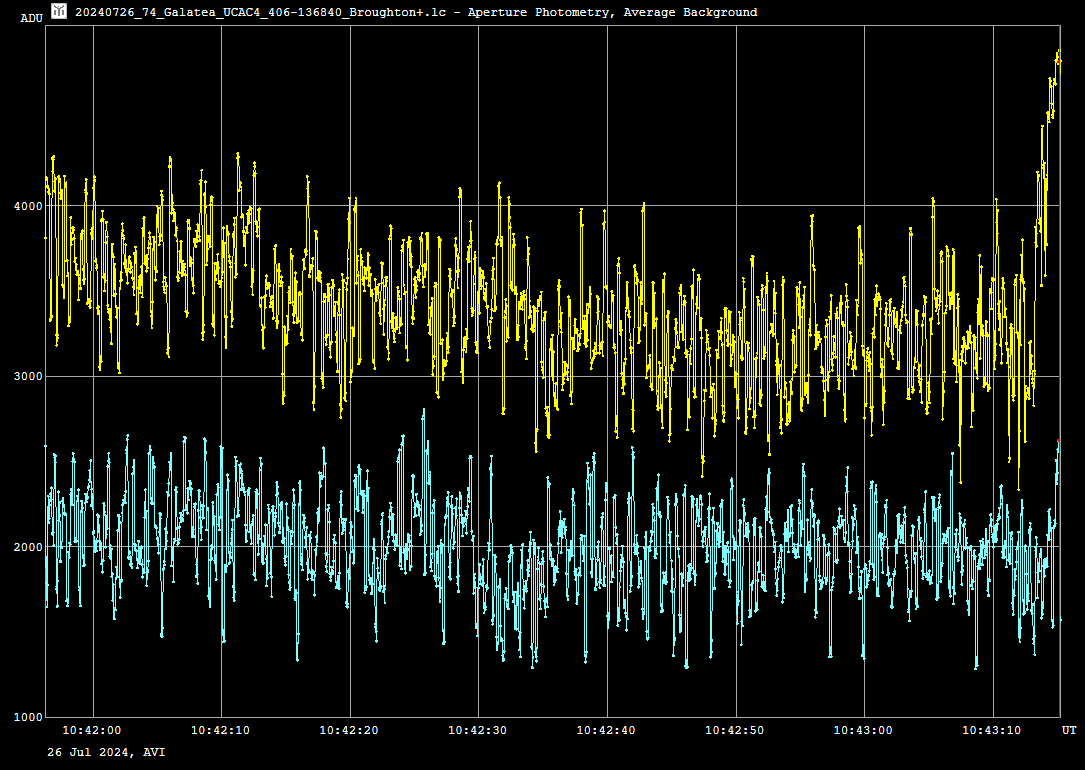The image size is (1085, 770).
Task: Click the 10:42:10 time label
Action: 221,730
